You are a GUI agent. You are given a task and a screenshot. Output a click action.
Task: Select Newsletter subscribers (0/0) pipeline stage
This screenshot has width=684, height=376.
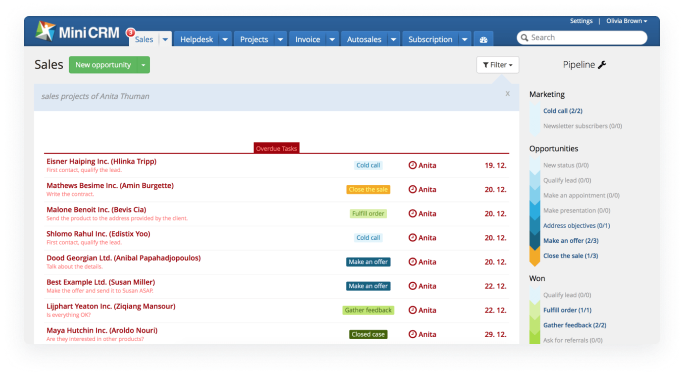point(582,126)
